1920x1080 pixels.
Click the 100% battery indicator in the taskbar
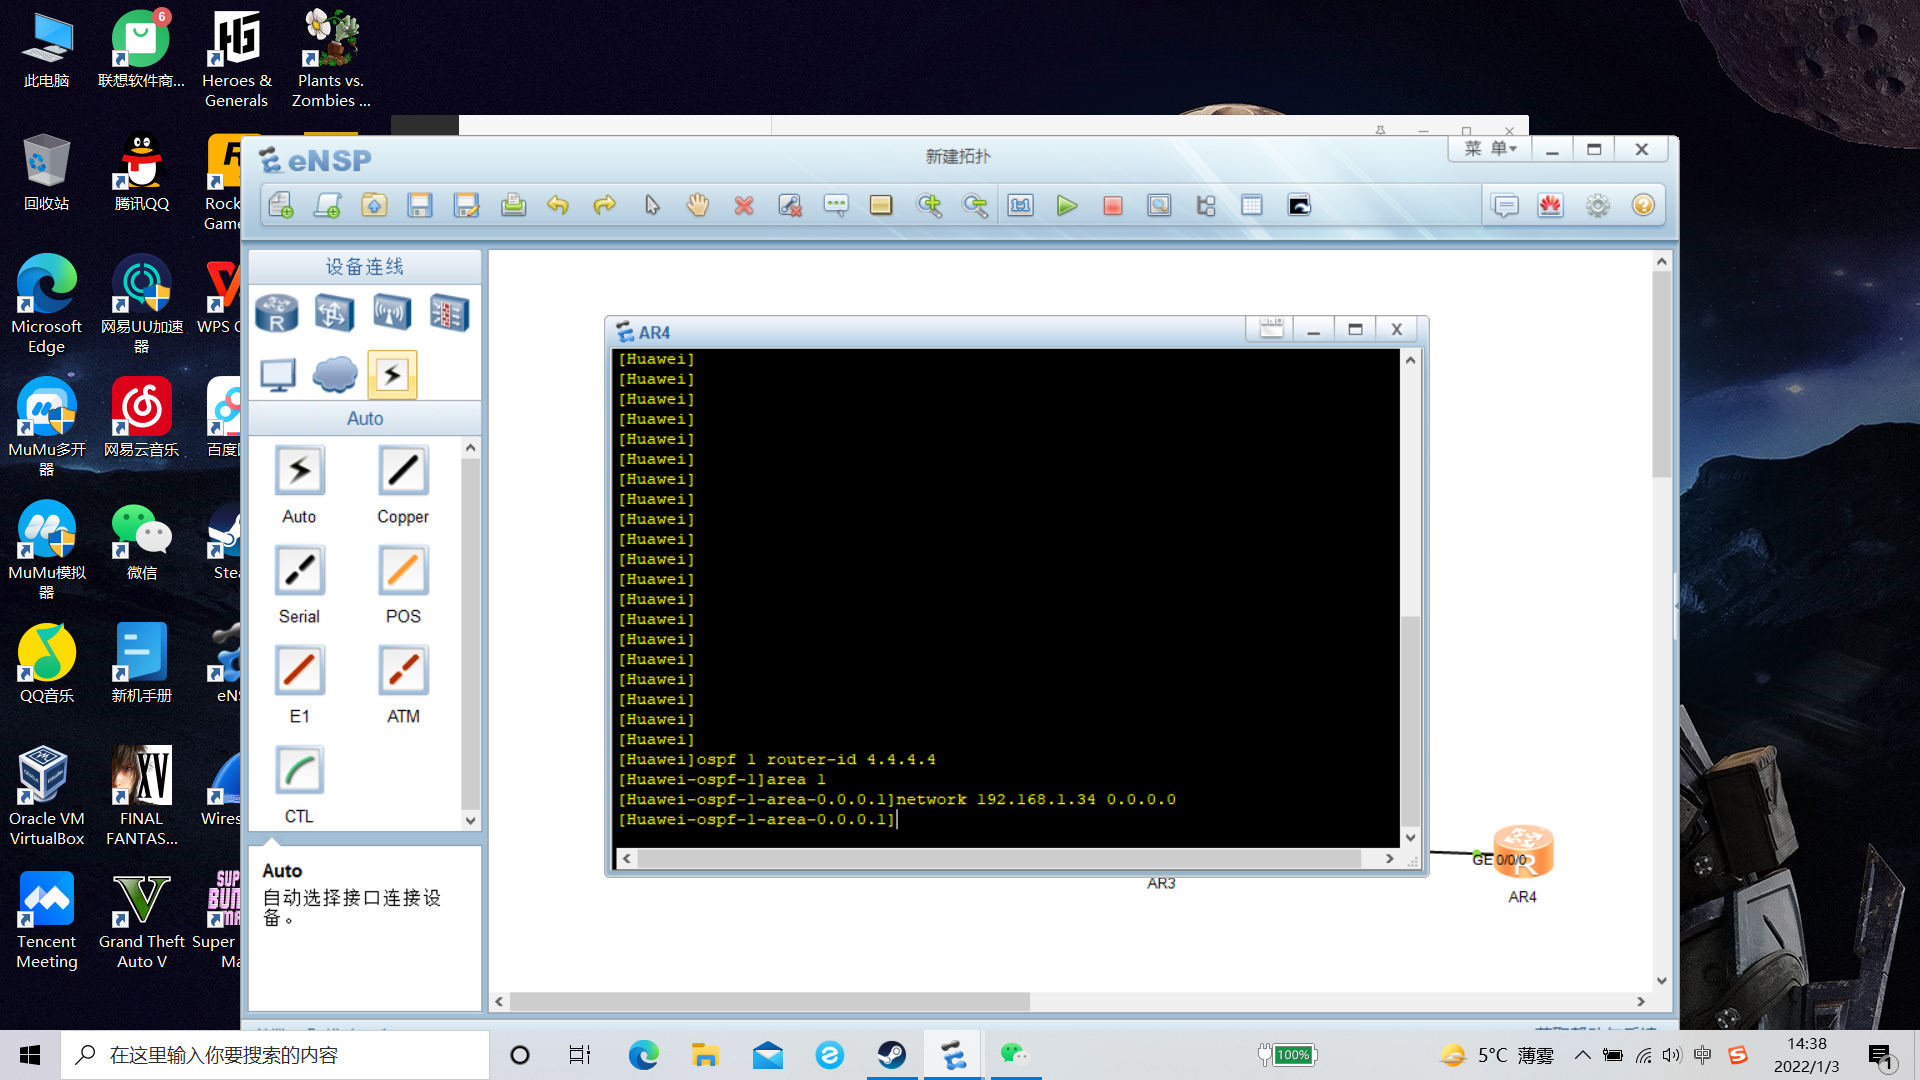tap(1288, 1054)
